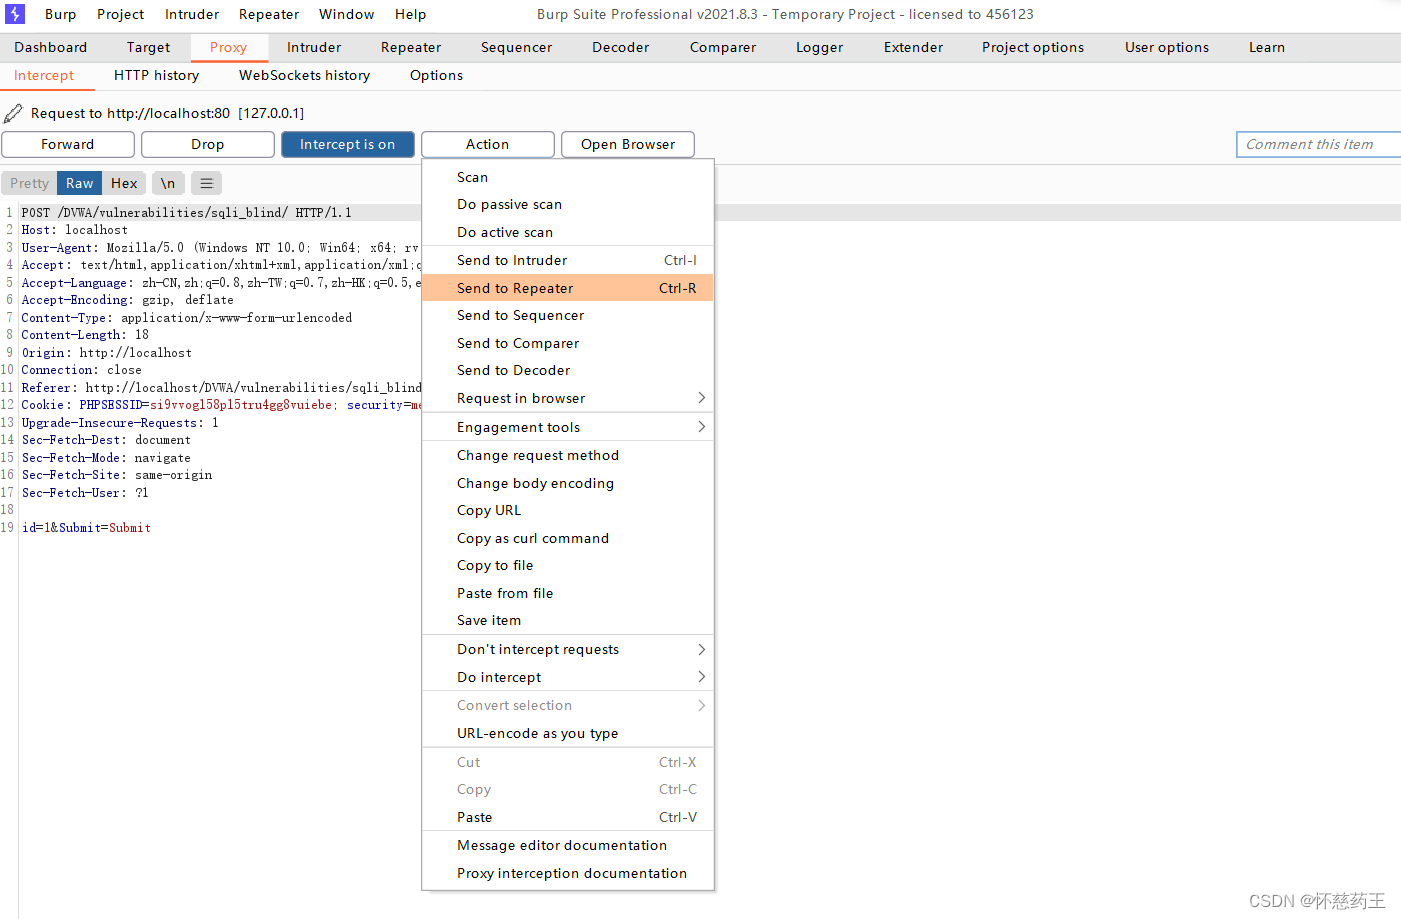Open the Repeater menu in menu bar
1401x919 pixels.
[x=269, y=14]
